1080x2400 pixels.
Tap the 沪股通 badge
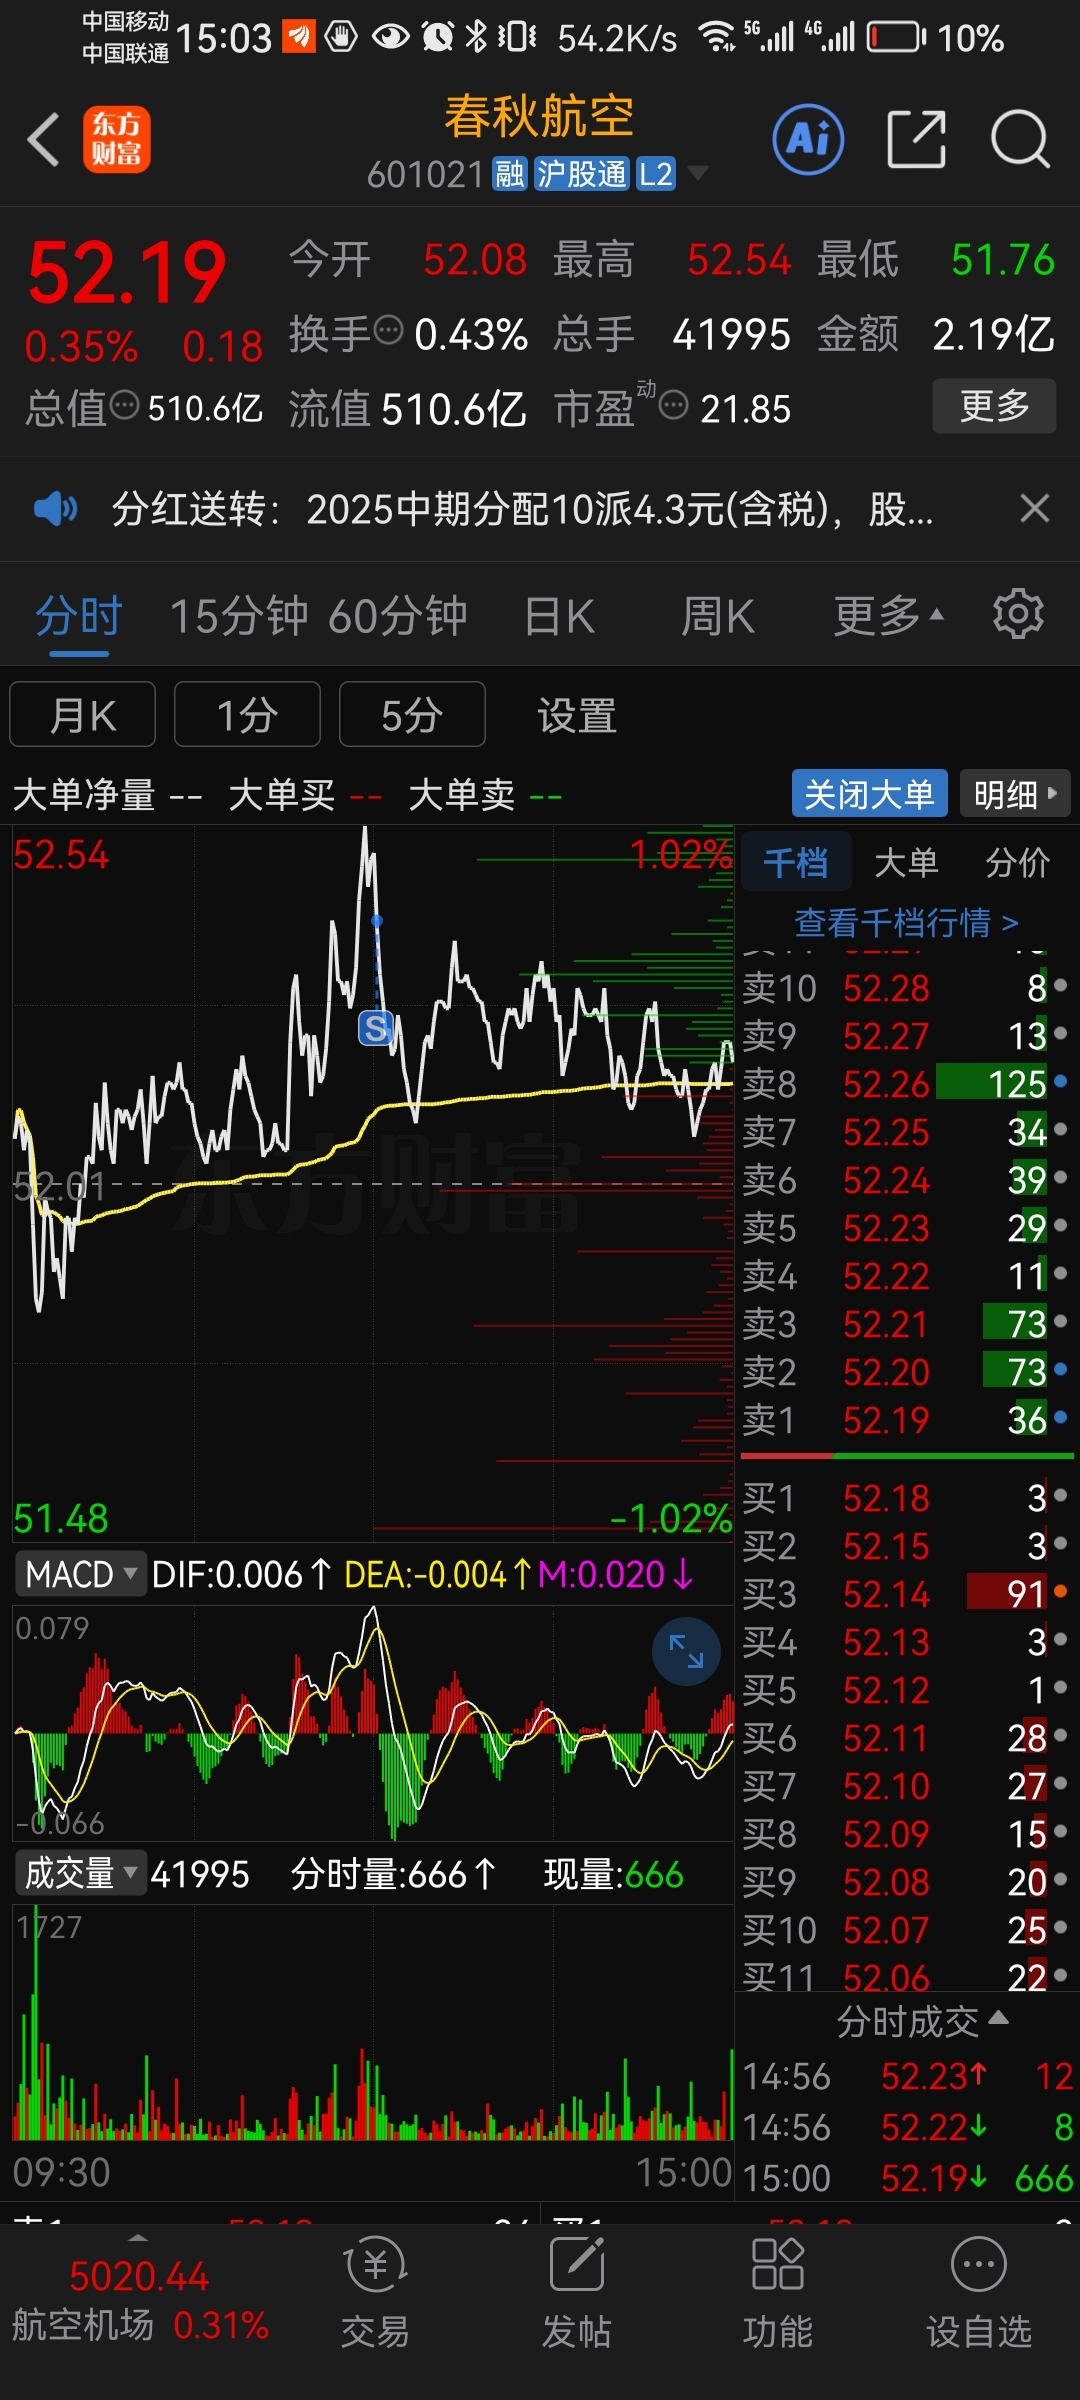point(581,174)
